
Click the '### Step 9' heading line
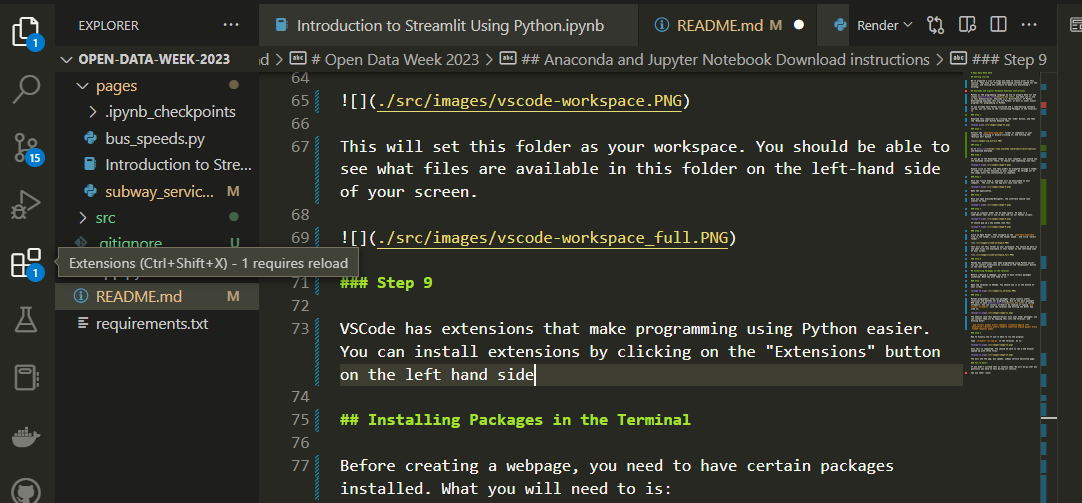pos(386,283)
